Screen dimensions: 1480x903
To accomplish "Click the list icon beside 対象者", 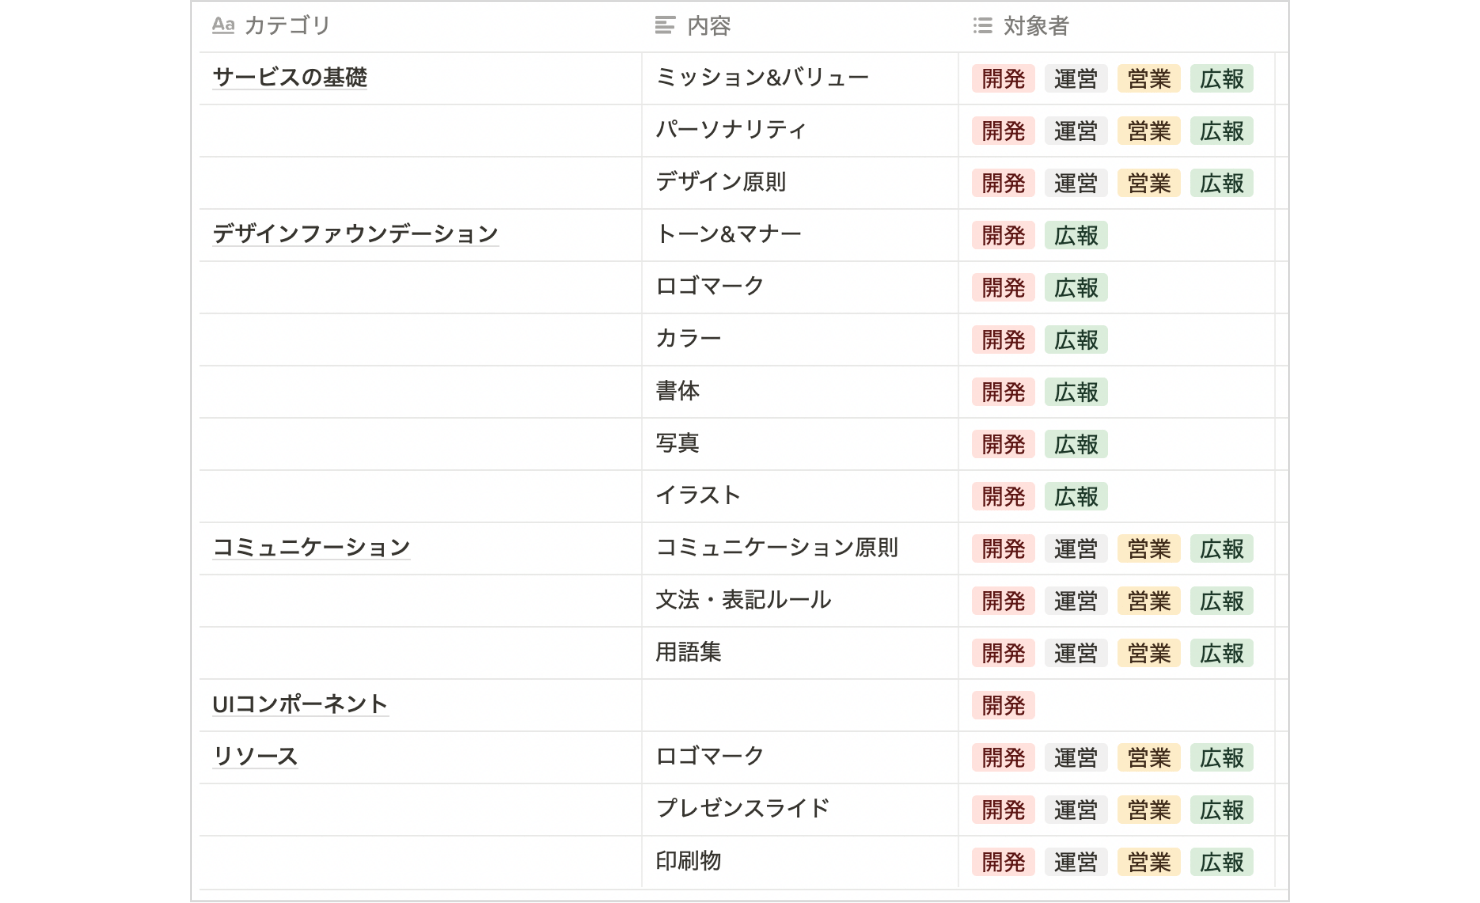I will 983,25.
